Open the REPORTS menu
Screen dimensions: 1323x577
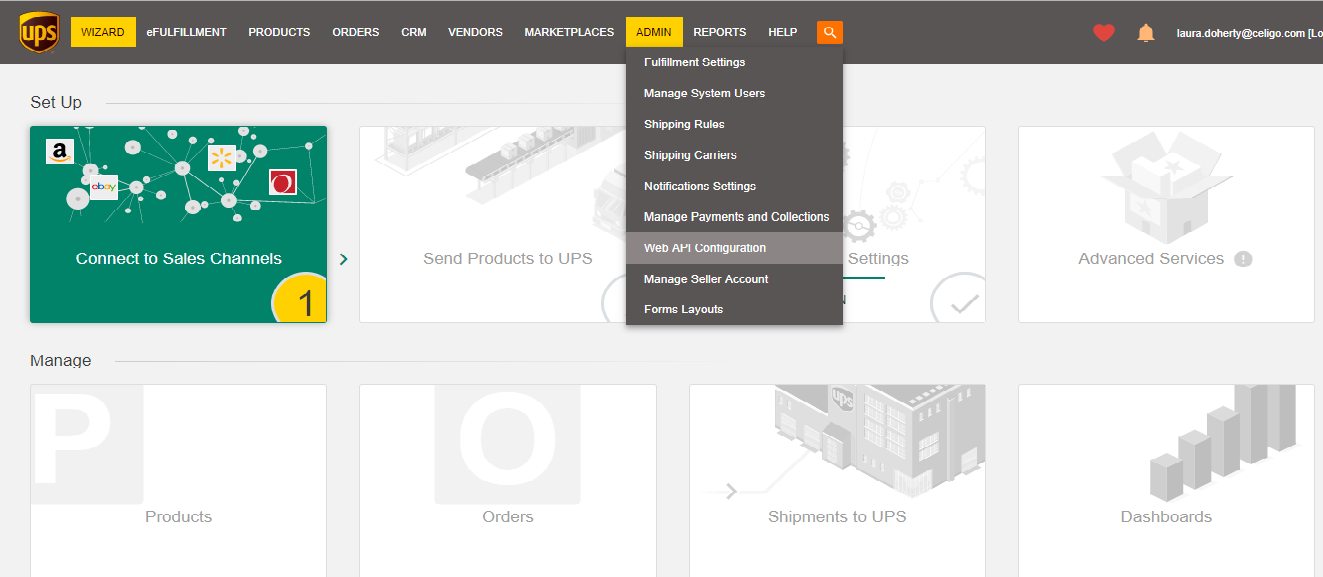coord(720,32)
